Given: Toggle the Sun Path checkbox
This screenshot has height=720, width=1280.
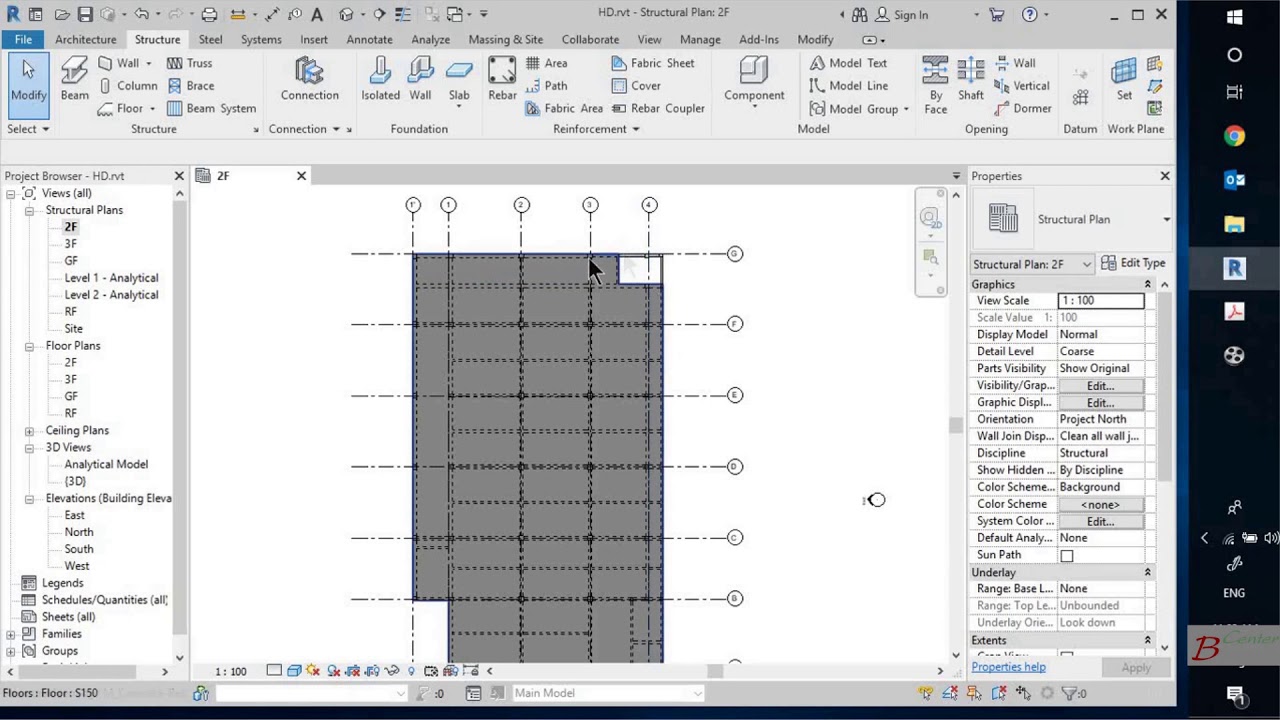Looking at the screenshot, I should (x=1067, y=556).
